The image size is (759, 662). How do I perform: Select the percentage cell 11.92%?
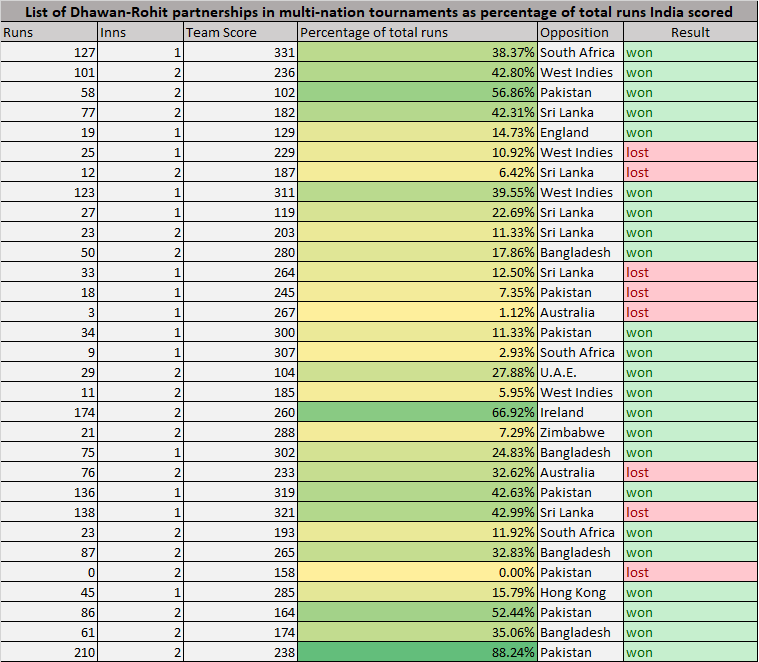[417, 532]
